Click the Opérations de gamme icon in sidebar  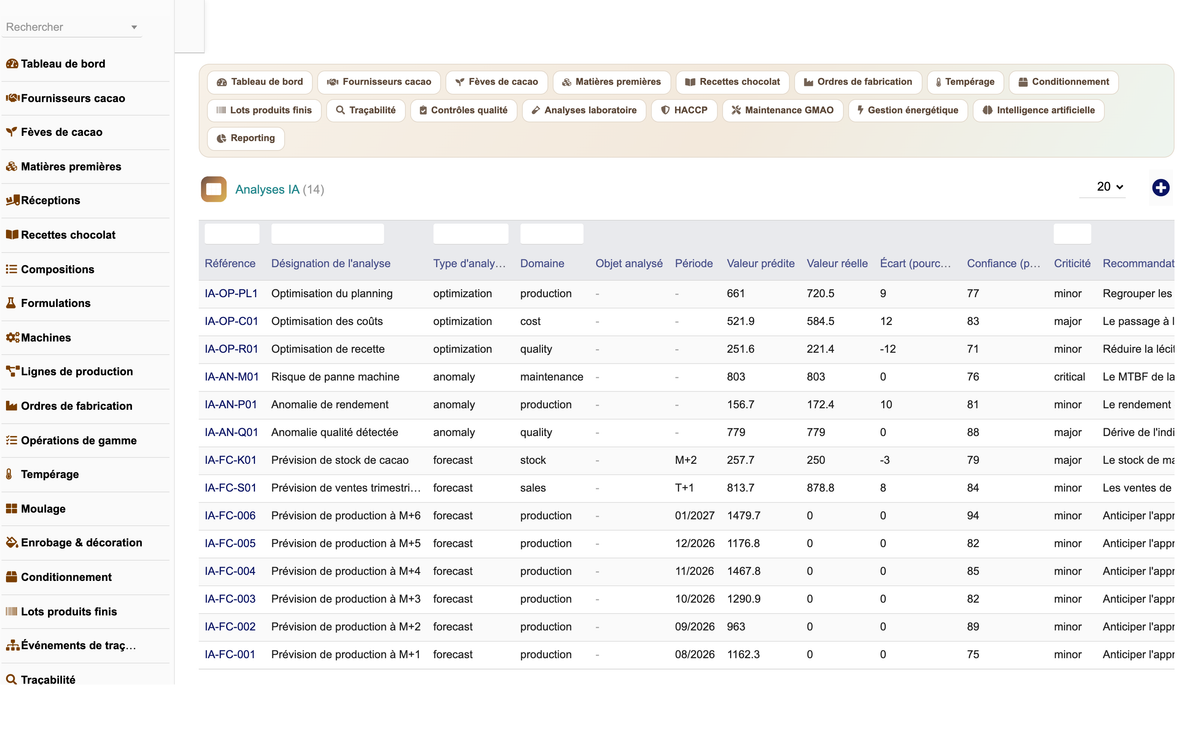[12, 440]
